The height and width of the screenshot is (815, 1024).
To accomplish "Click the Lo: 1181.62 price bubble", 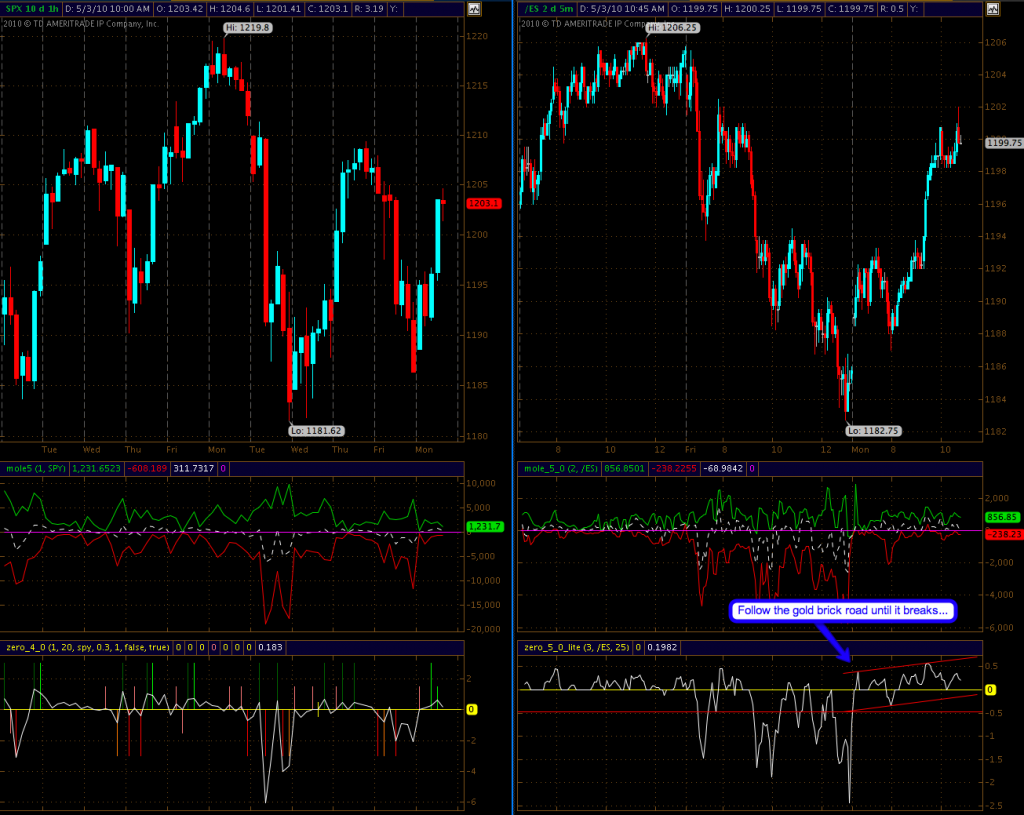I will [x=315, y=430].
